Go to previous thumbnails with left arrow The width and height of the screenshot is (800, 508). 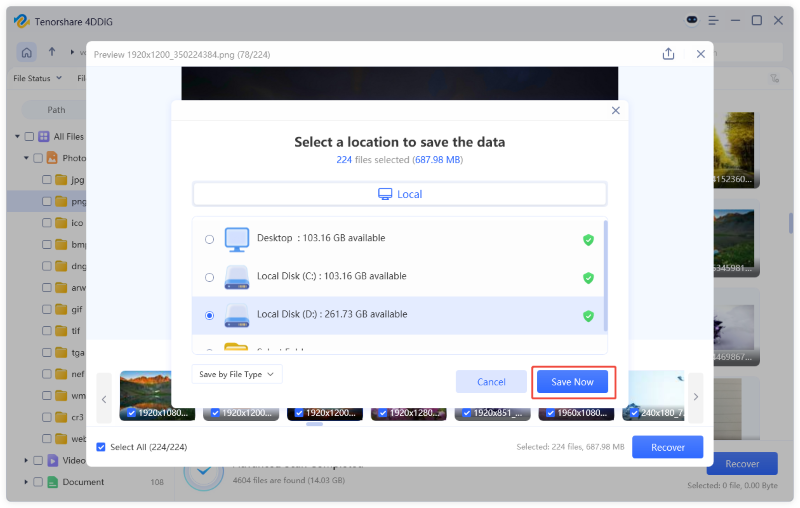pos(104,398)
